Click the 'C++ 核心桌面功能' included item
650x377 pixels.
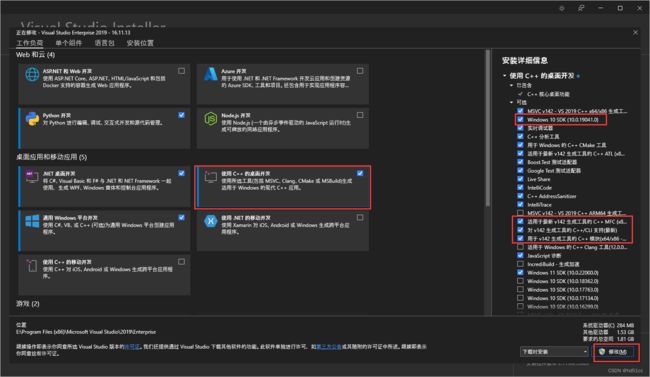click(548, 94)
